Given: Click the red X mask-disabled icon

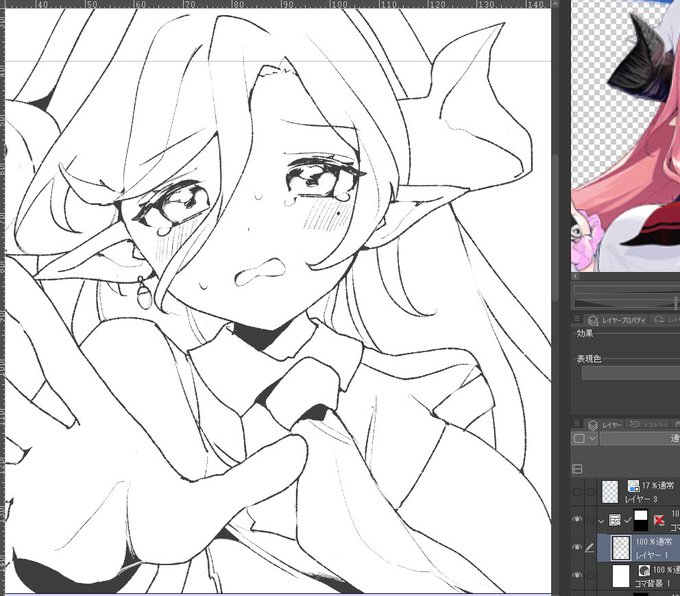Looking at the screenshot, I should (659, 520).
